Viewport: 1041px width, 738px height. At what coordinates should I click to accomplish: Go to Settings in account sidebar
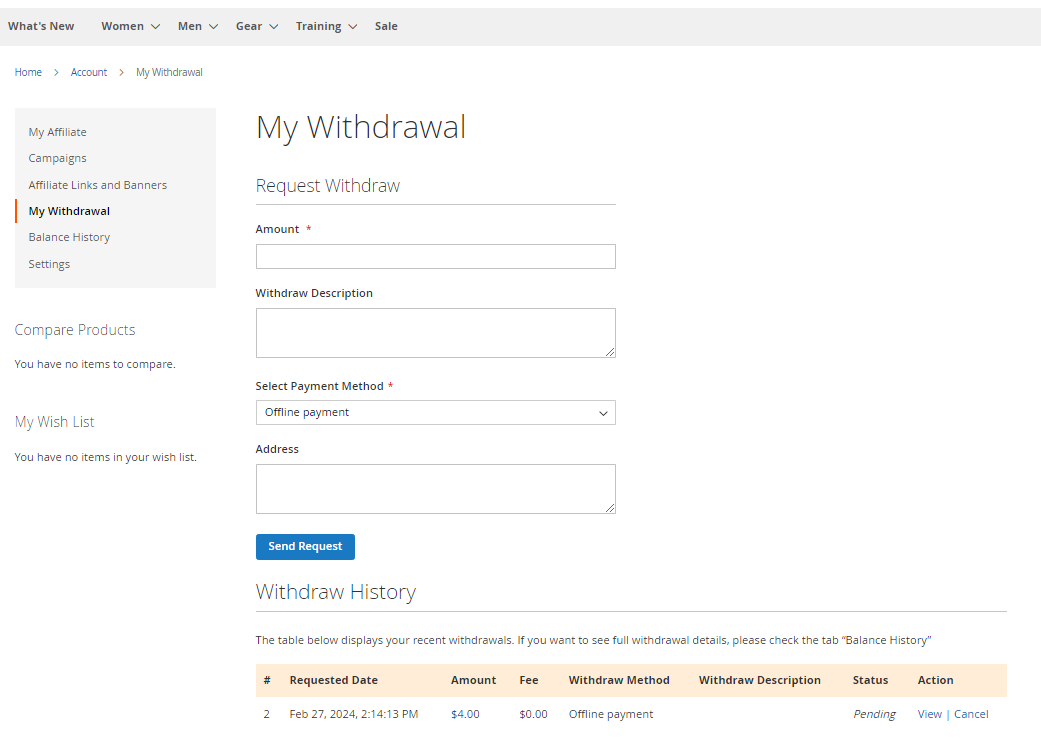tap(49, 265)
